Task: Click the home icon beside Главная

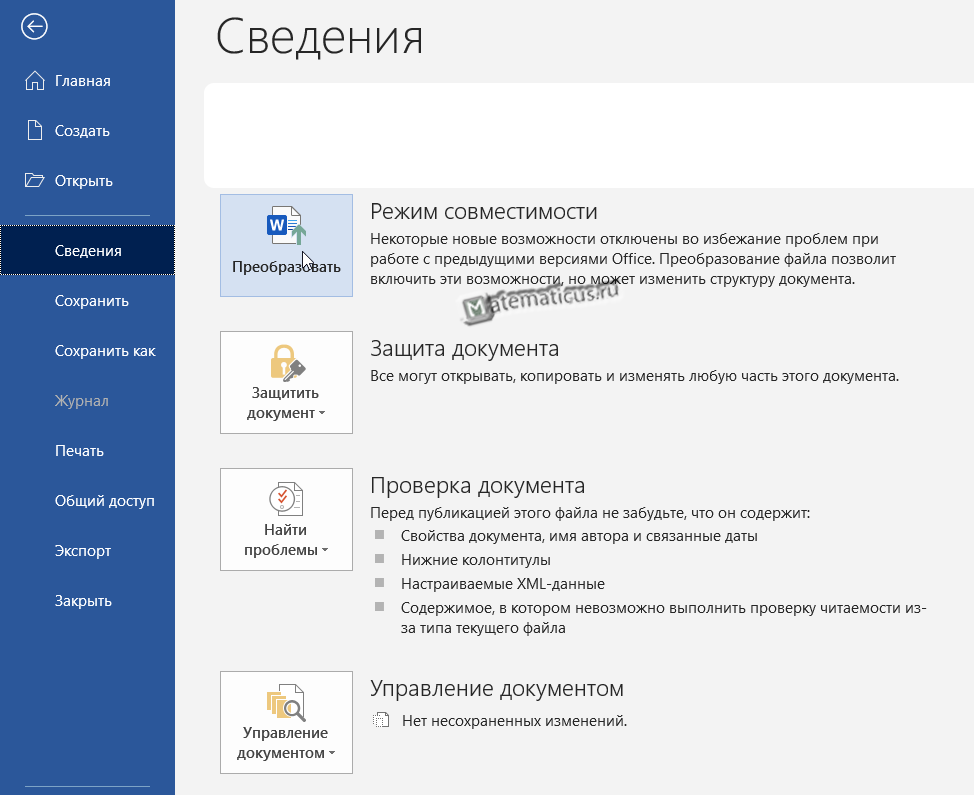Action: 35,81
